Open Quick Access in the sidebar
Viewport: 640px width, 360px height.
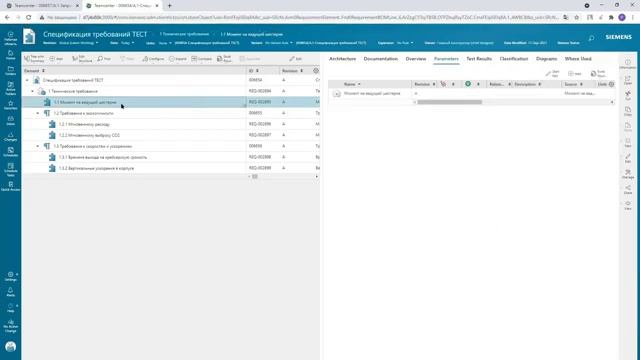[11, 186]
